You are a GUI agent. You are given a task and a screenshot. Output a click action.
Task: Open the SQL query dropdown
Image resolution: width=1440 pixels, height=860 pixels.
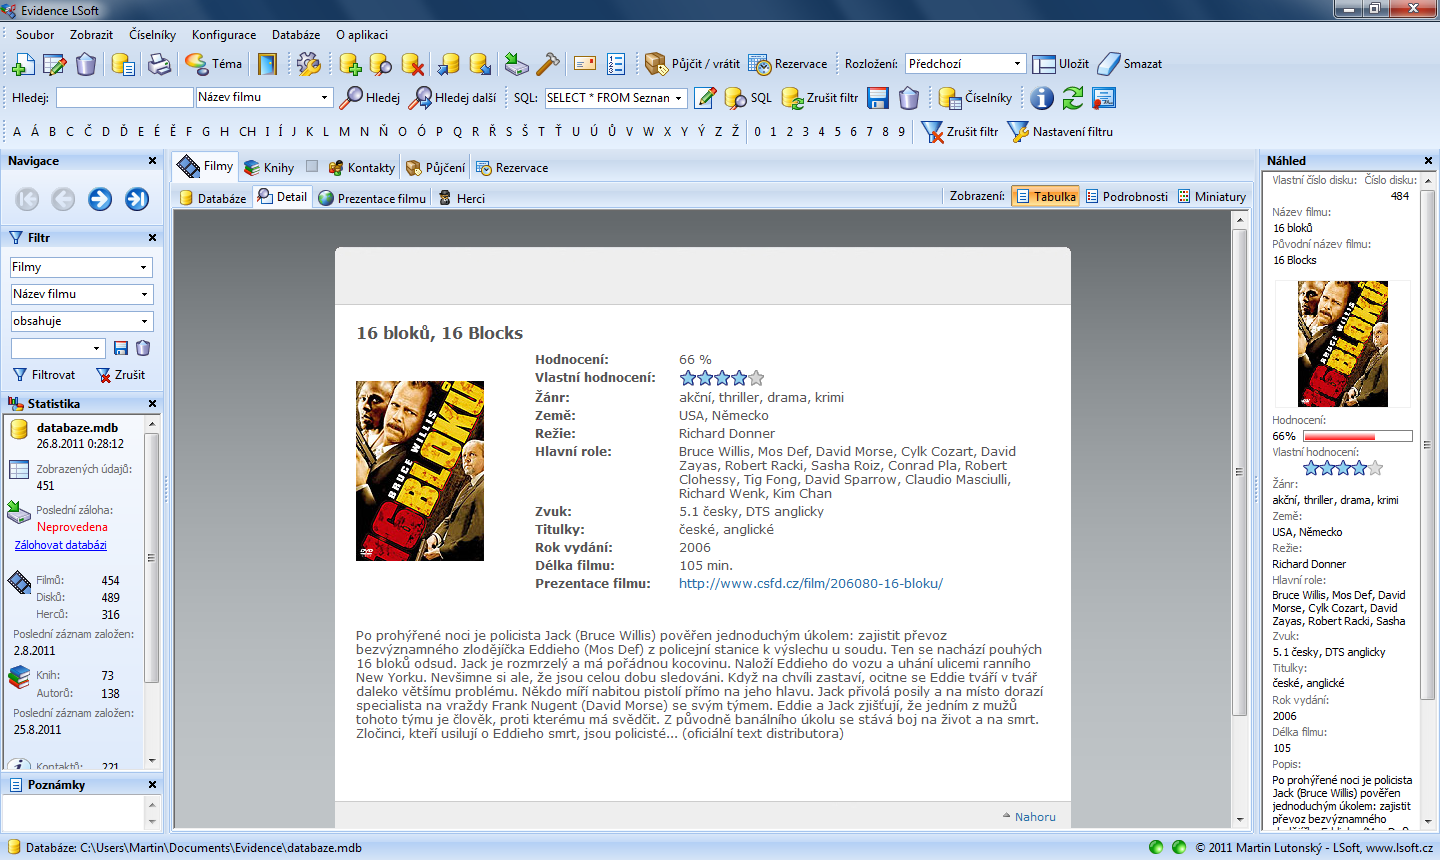click(679, 98)
